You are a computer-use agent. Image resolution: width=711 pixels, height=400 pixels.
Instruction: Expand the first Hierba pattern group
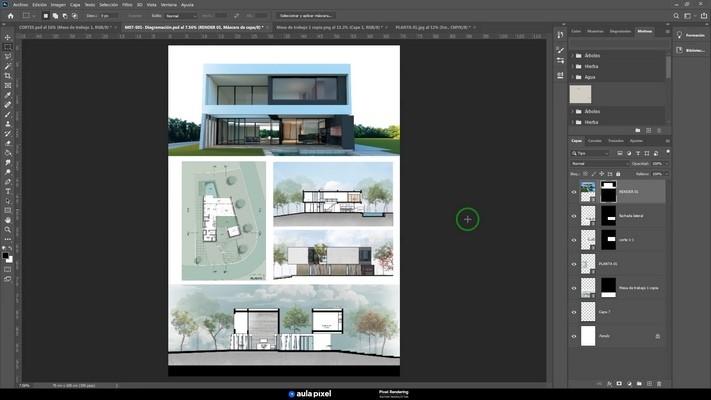point(573,67)
